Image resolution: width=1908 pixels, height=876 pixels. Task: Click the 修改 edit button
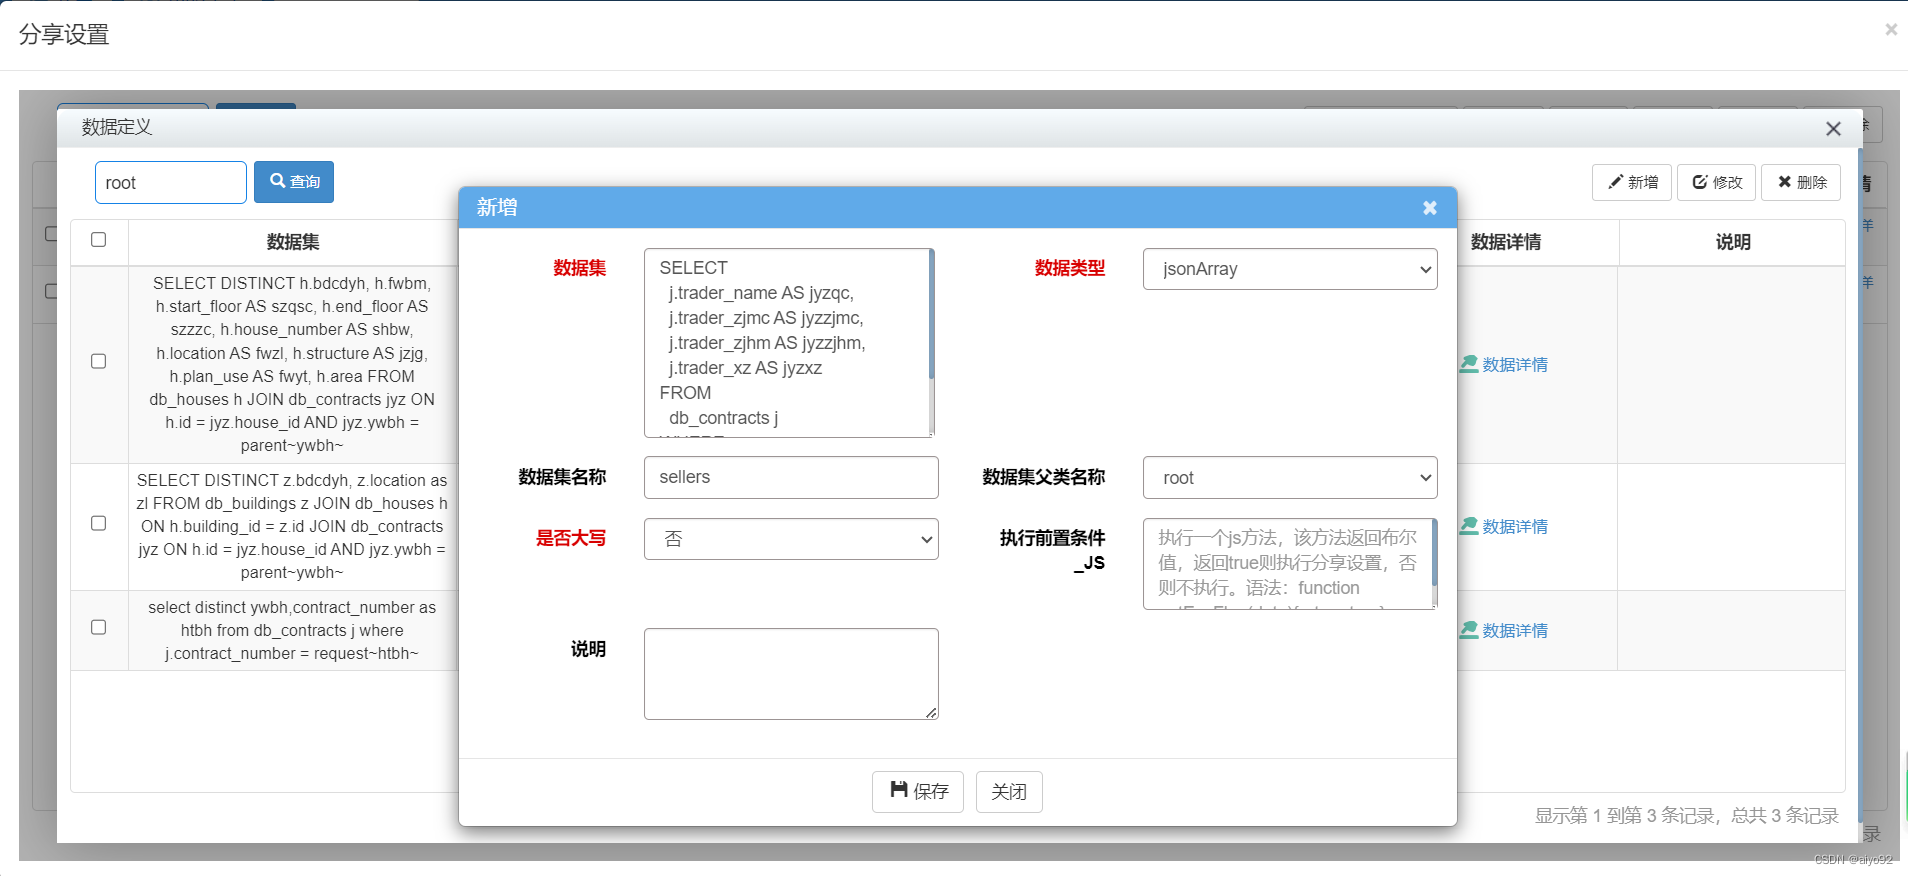1716,182
